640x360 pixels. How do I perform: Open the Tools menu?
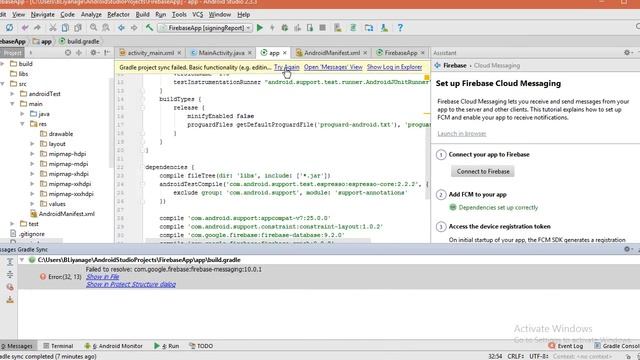coord(179,14)
